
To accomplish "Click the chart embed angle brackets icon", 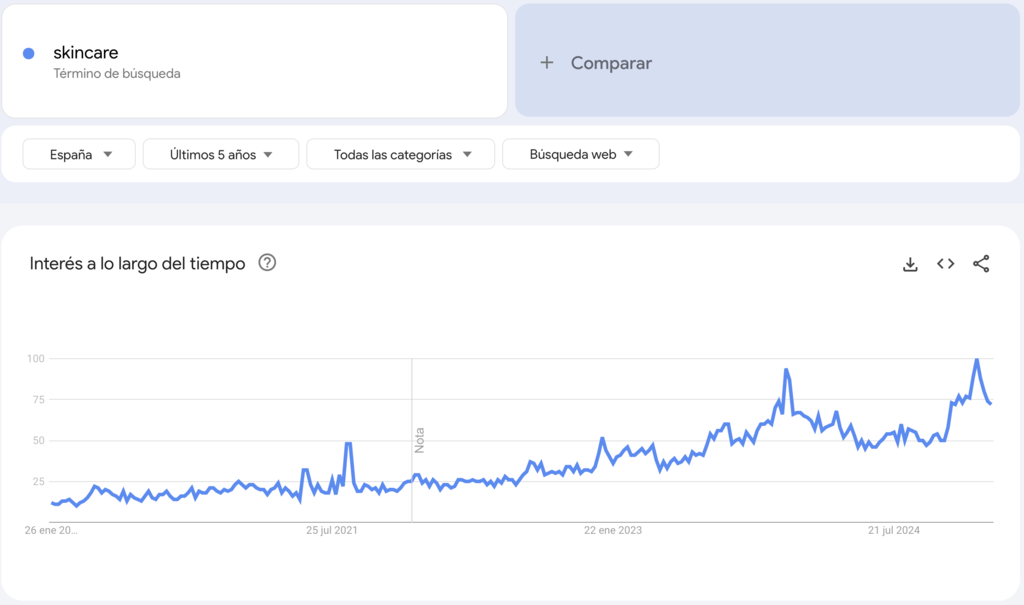I will 945,263.
